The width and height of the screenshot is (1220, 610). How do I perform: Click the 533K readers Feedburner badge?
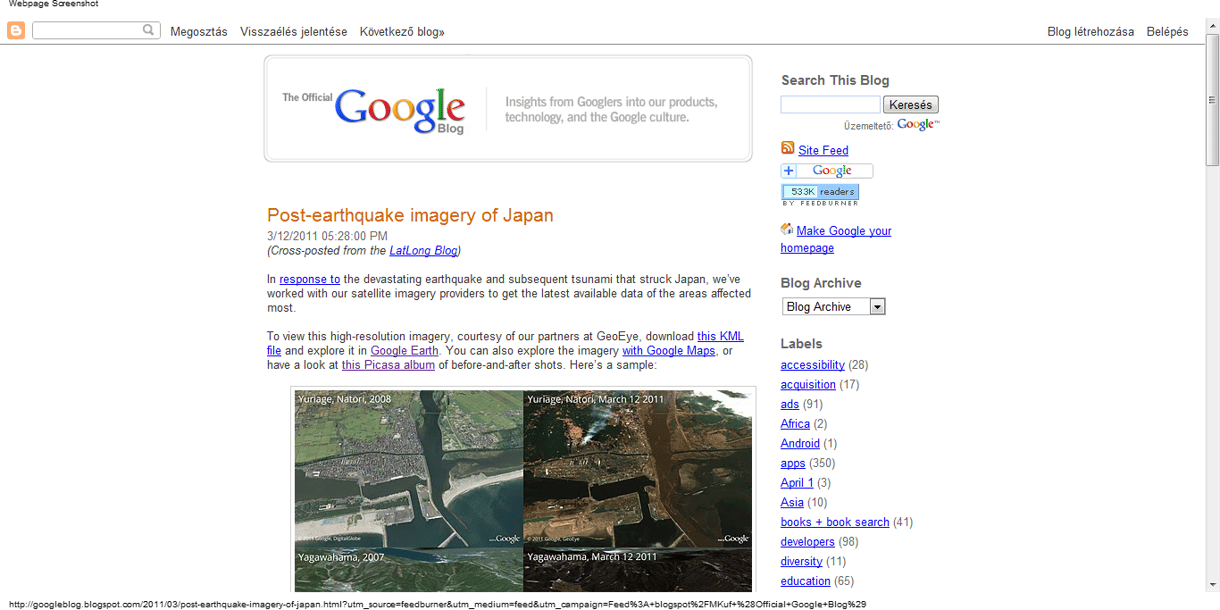[x=820, y=192]
